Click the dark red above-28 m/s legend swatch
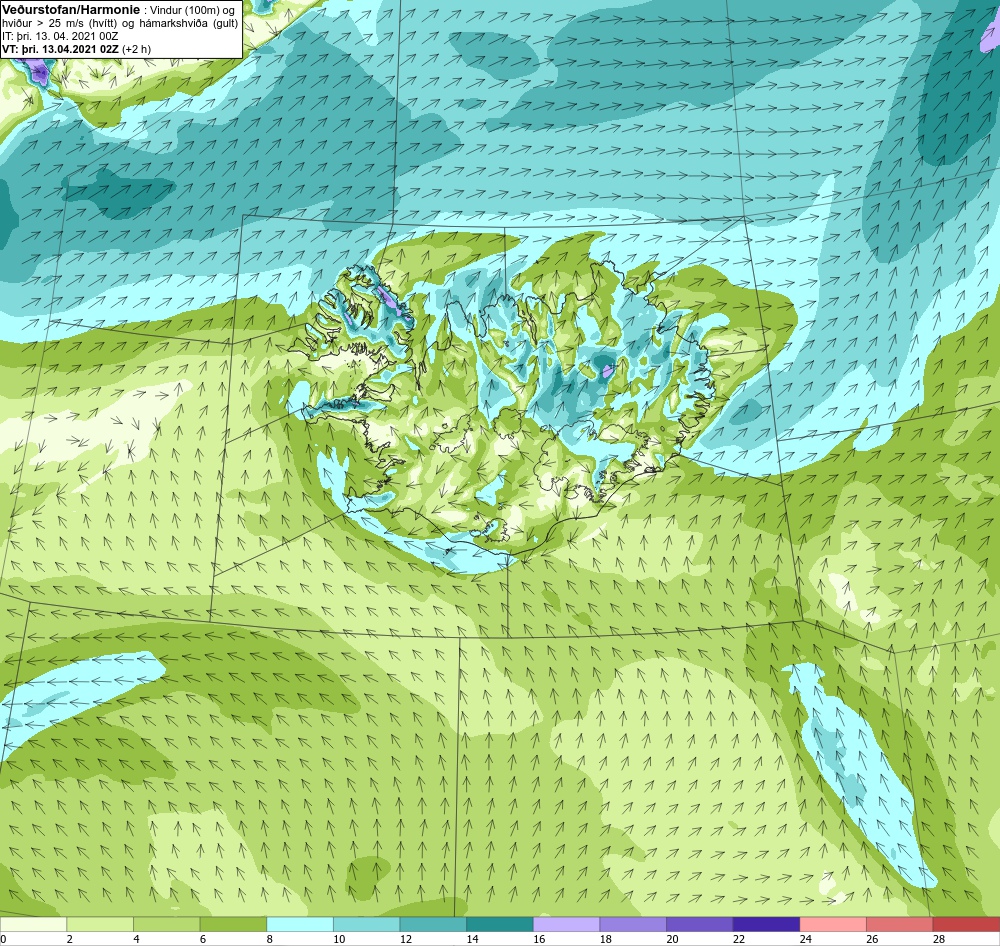Image resolution: width=1000 pixels, height=946 pixels. point(966,924)
